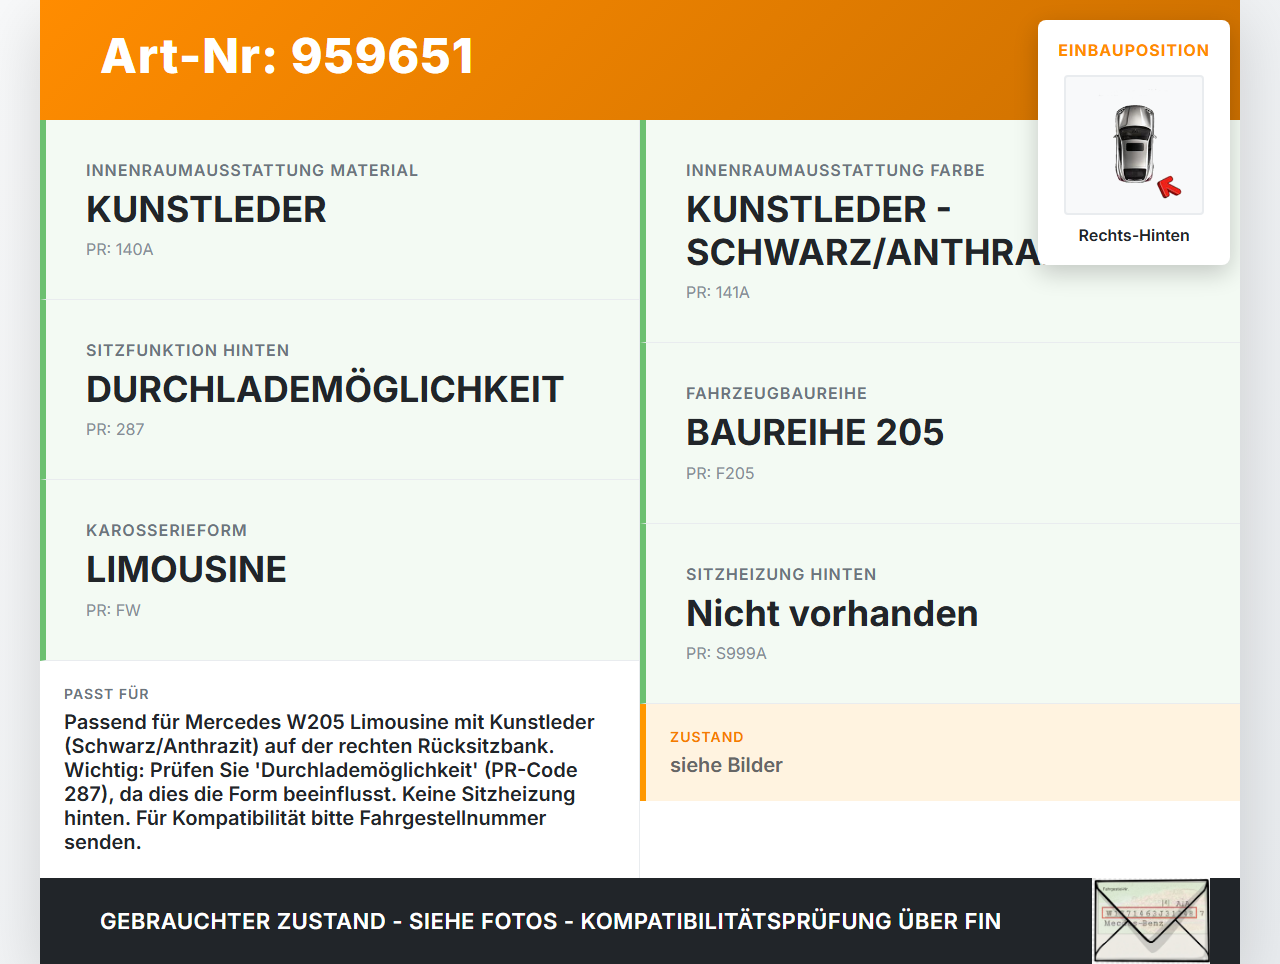This screenshot has height=964, width=1280.
Task: Click the Rechts-Hinten position label
Action: click(1133, 235)
